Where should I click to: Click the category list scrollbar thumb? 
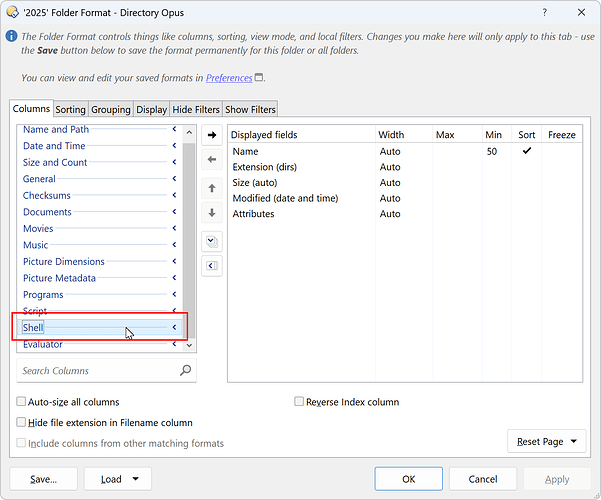tap(189, 241)
